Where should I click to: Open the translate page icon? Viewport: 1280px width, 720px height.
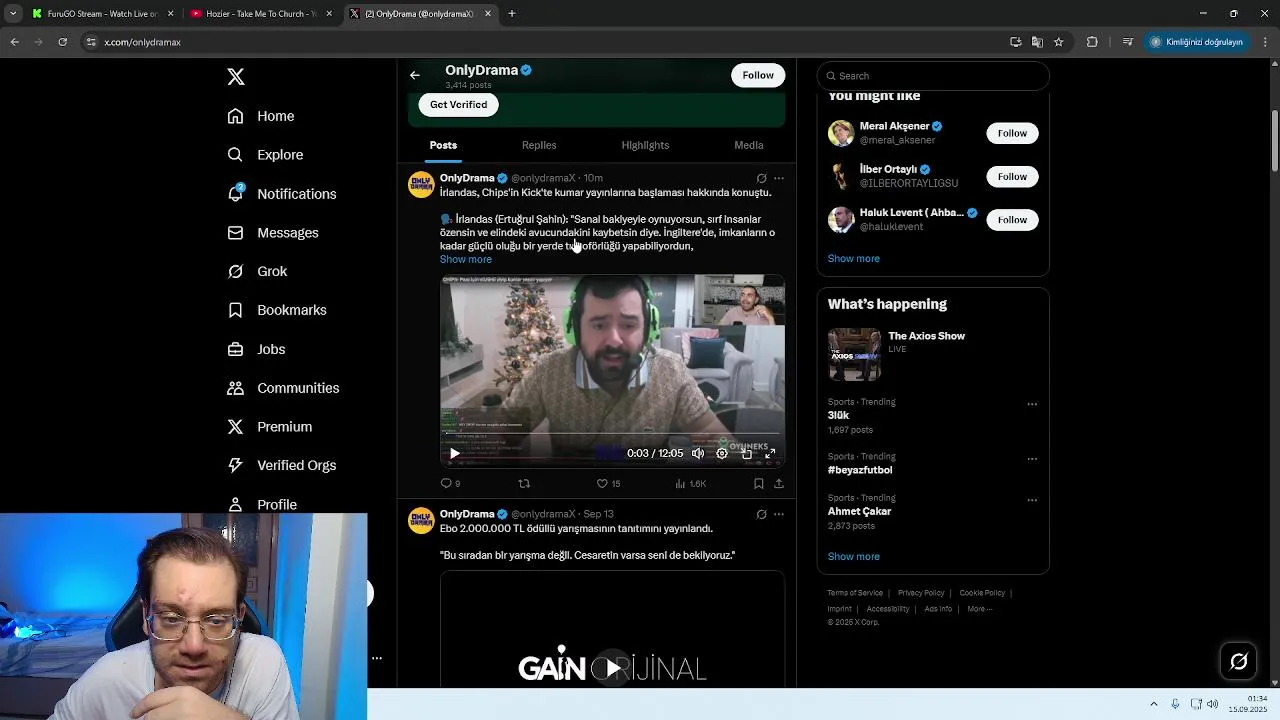click(x=1037, y=42)
